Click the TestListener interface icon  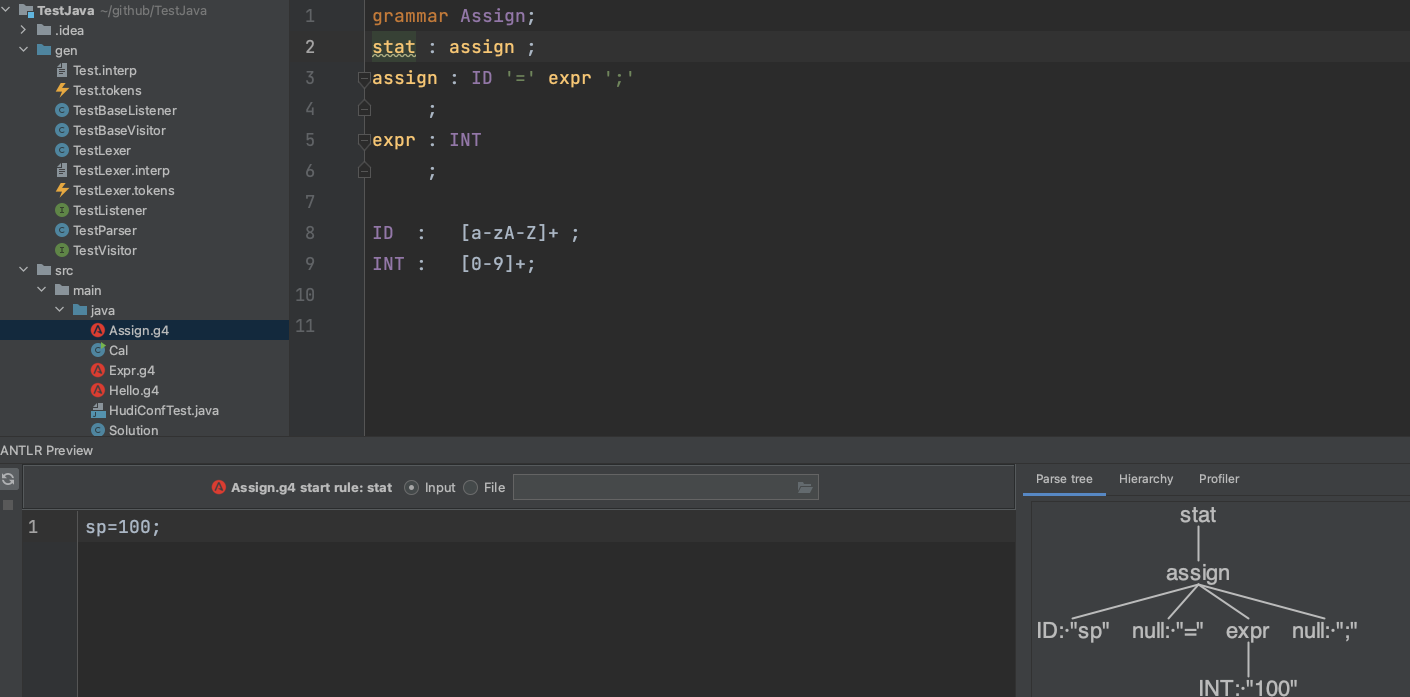[x=60, y=210]
